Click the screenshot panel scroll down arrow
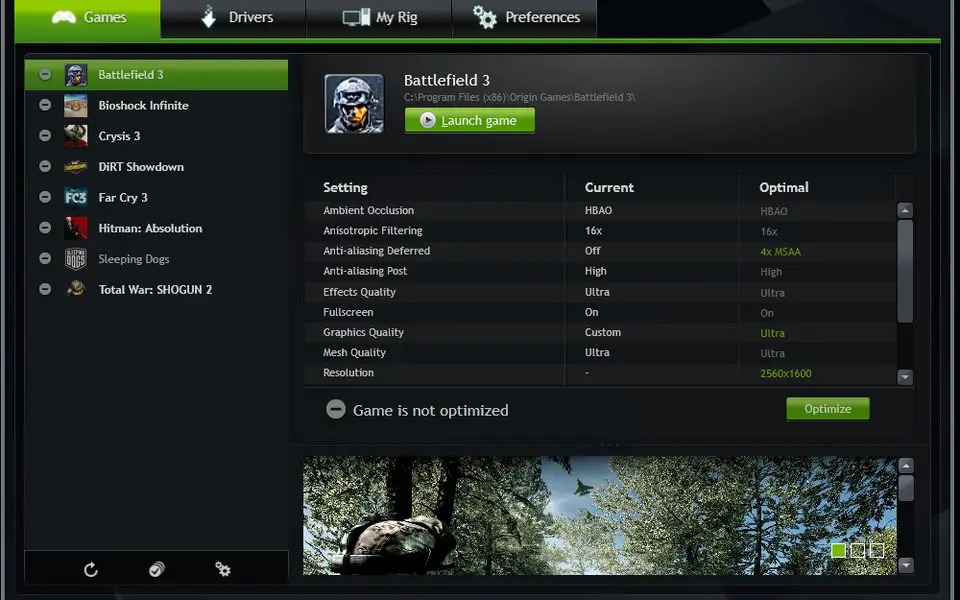The width and height of the screenshot is (960, 600). 906,565
